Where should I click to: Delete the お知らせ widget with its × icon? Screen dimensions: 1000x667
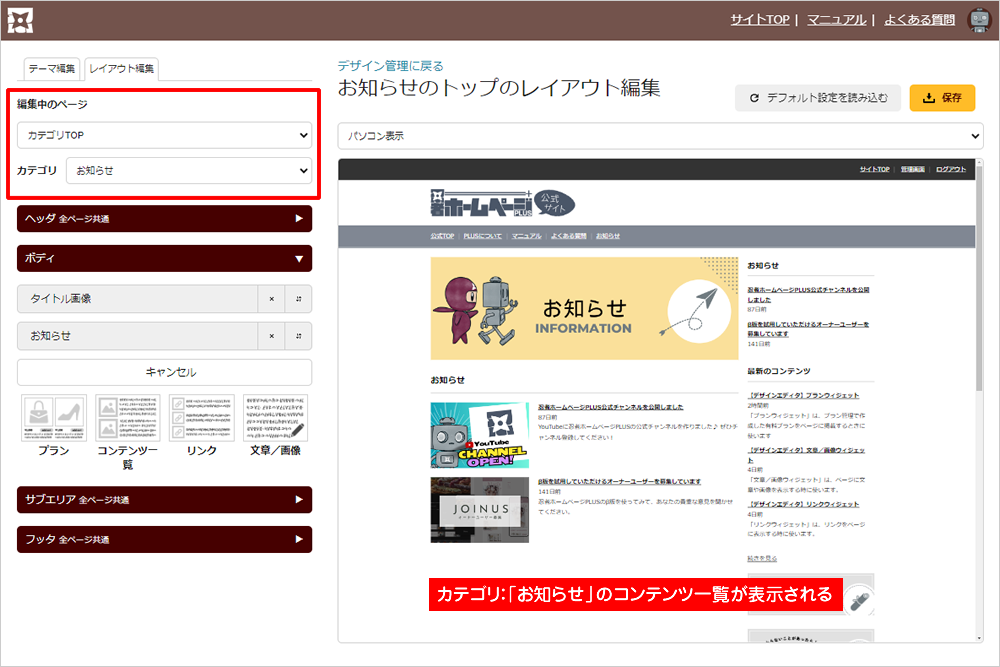point(271,336)
